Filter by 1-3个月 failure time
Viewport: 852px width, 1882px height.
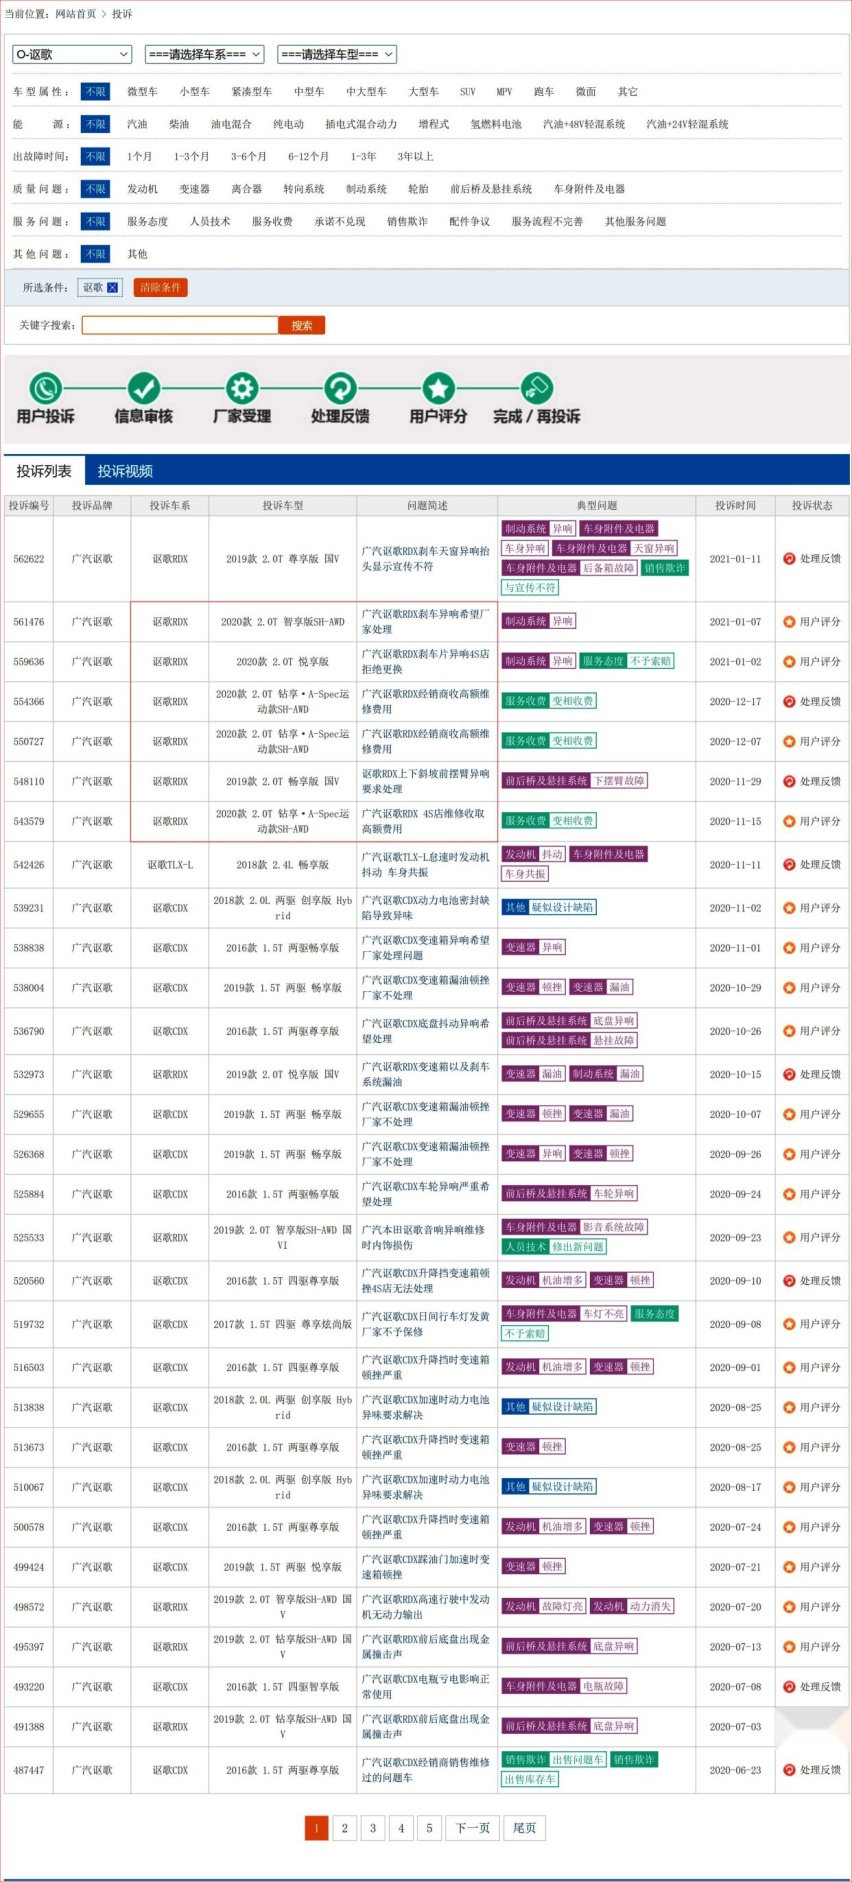192,157
